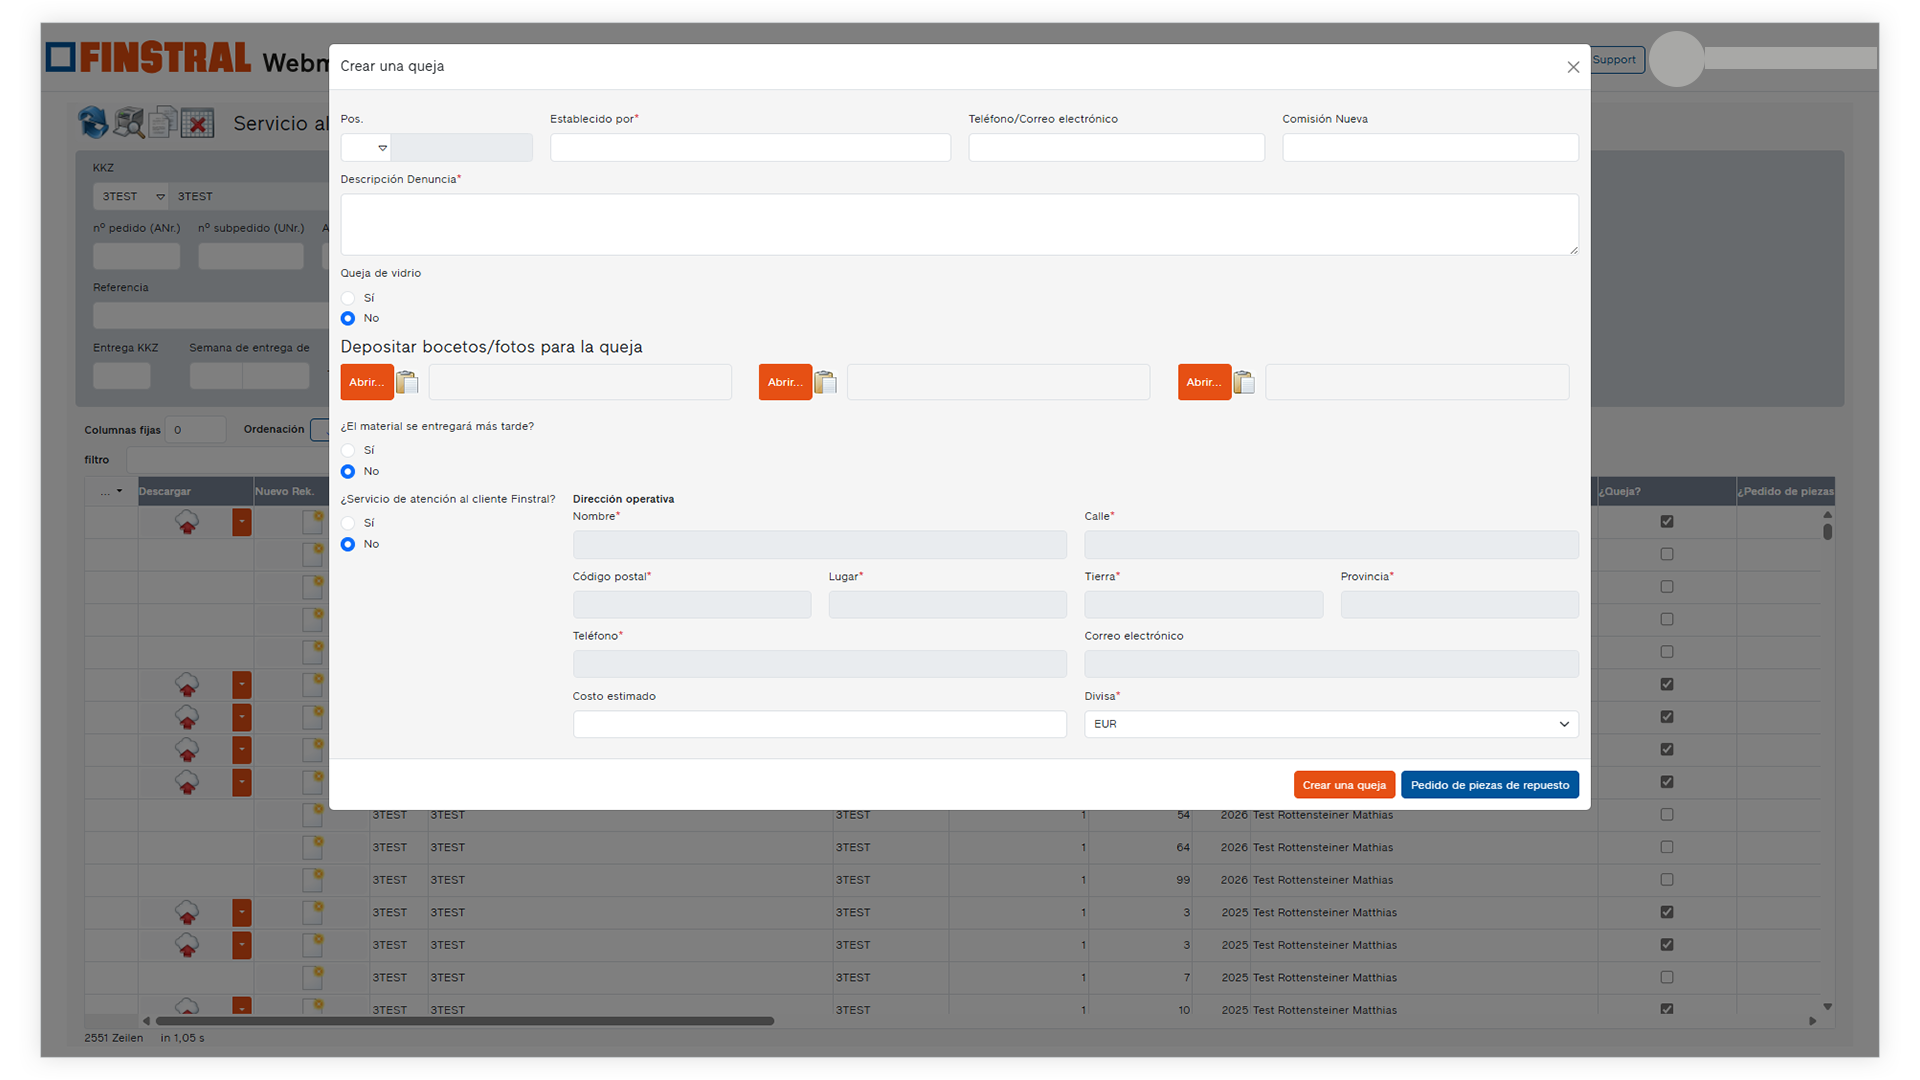Focus the Columnas fijas number field
This screenshot has height=1080, width=1920.
(196, 430)
